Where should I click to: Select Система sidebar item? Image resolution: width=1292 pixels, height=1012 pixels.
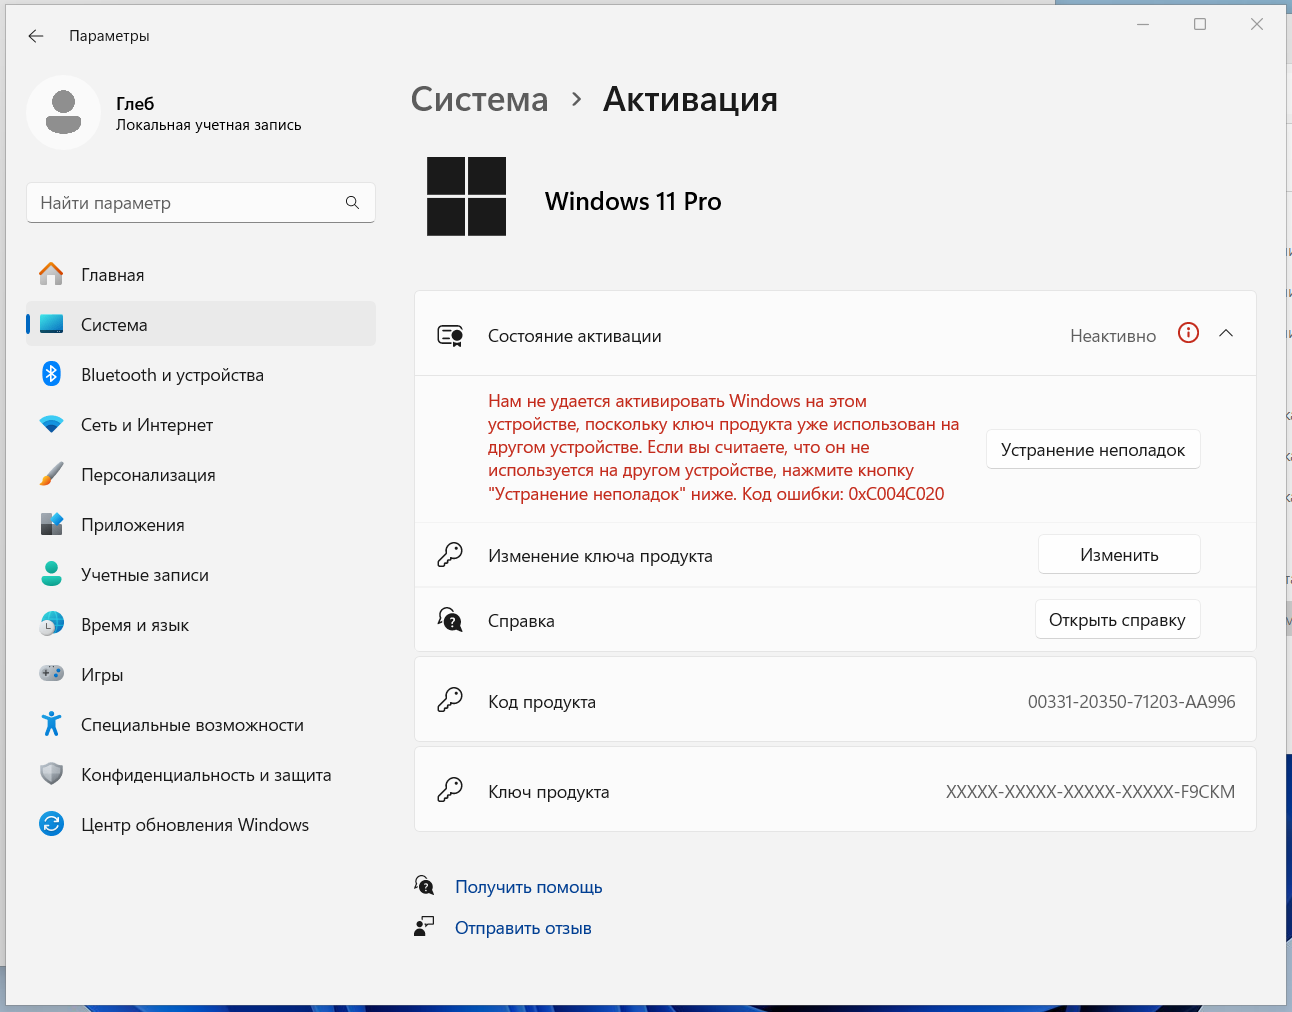(201, 324)
